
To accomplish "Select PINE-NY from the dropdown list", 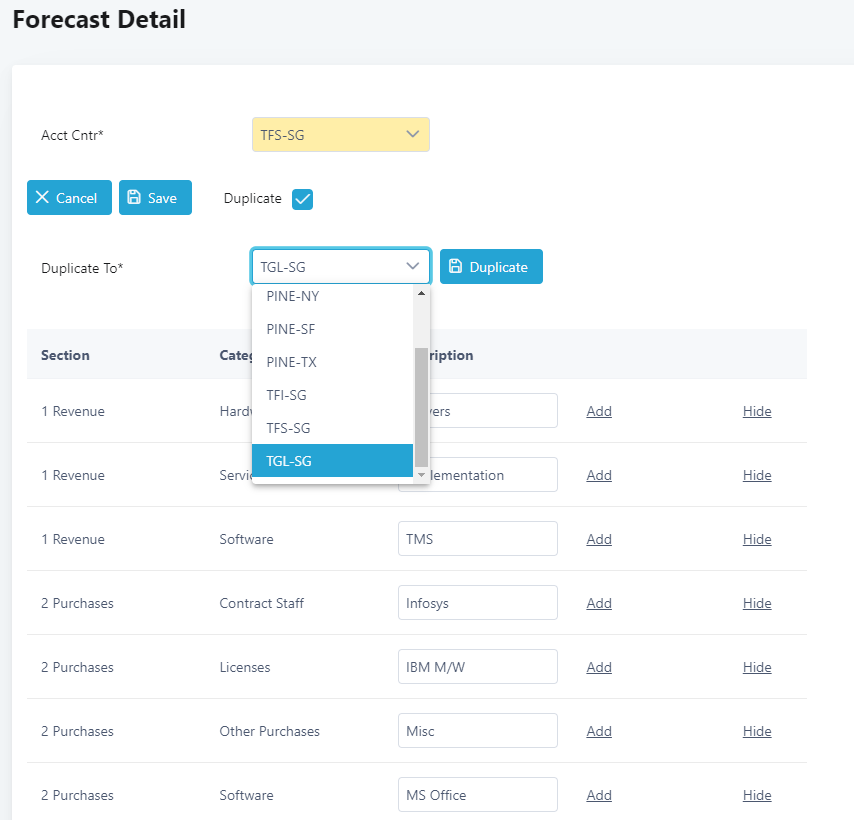I will (x=292, y=296).
